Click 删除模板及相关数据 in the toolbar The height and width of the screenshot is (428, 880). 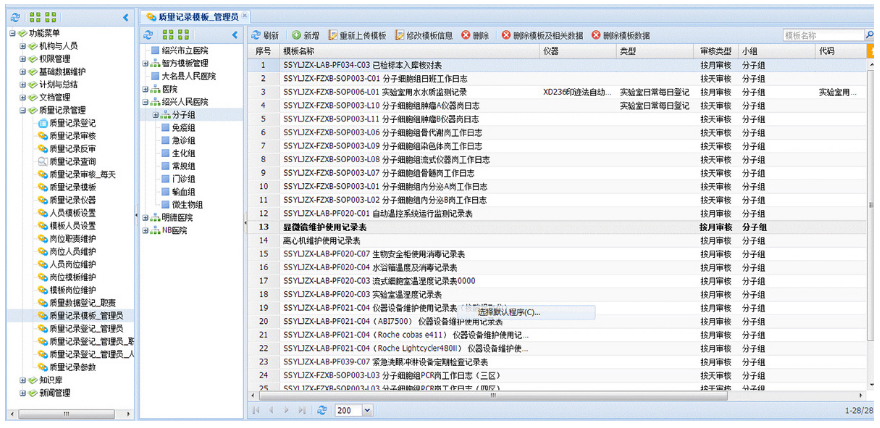[x=542, y=35]
